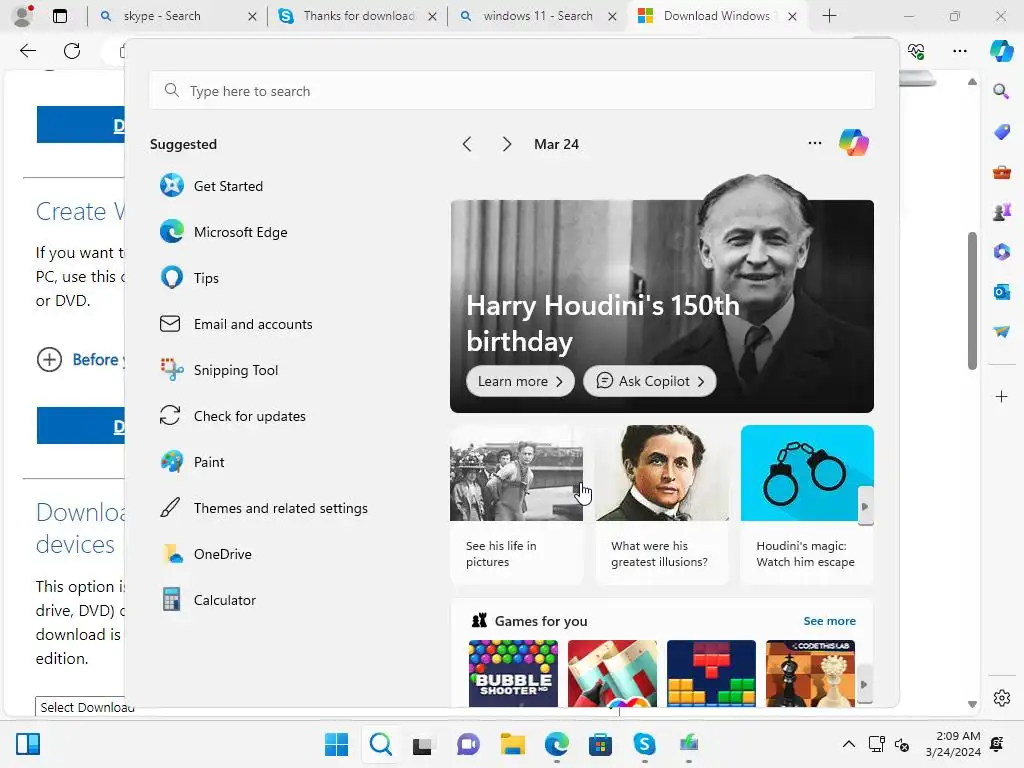Open What were his greatest illusions card
This screenshot has width=1024, height=768.
coord(662,505)
